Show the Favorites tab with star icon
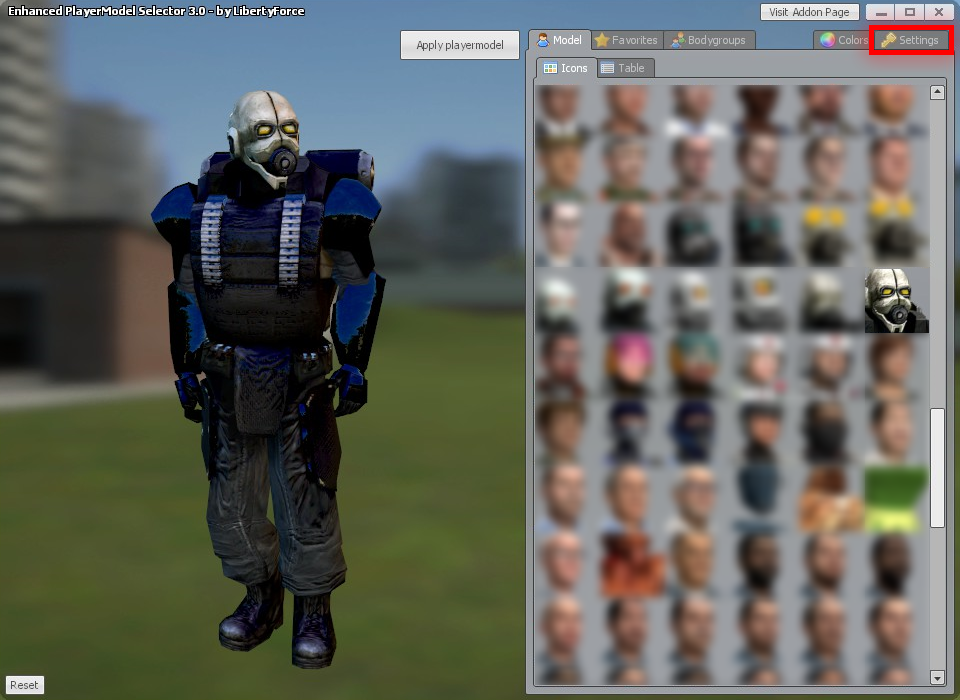Image resolution: width=960 pixels, height=700 pixels. click(x=627, y=40)
